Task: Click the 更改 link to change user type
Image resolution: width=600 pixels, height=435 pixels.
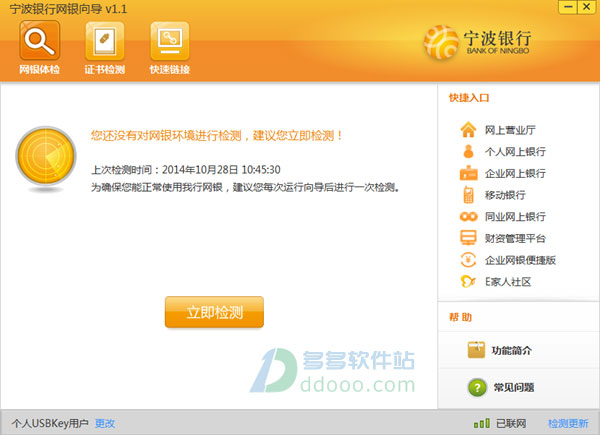Action: pyautogui.click(x=105, y=423)
